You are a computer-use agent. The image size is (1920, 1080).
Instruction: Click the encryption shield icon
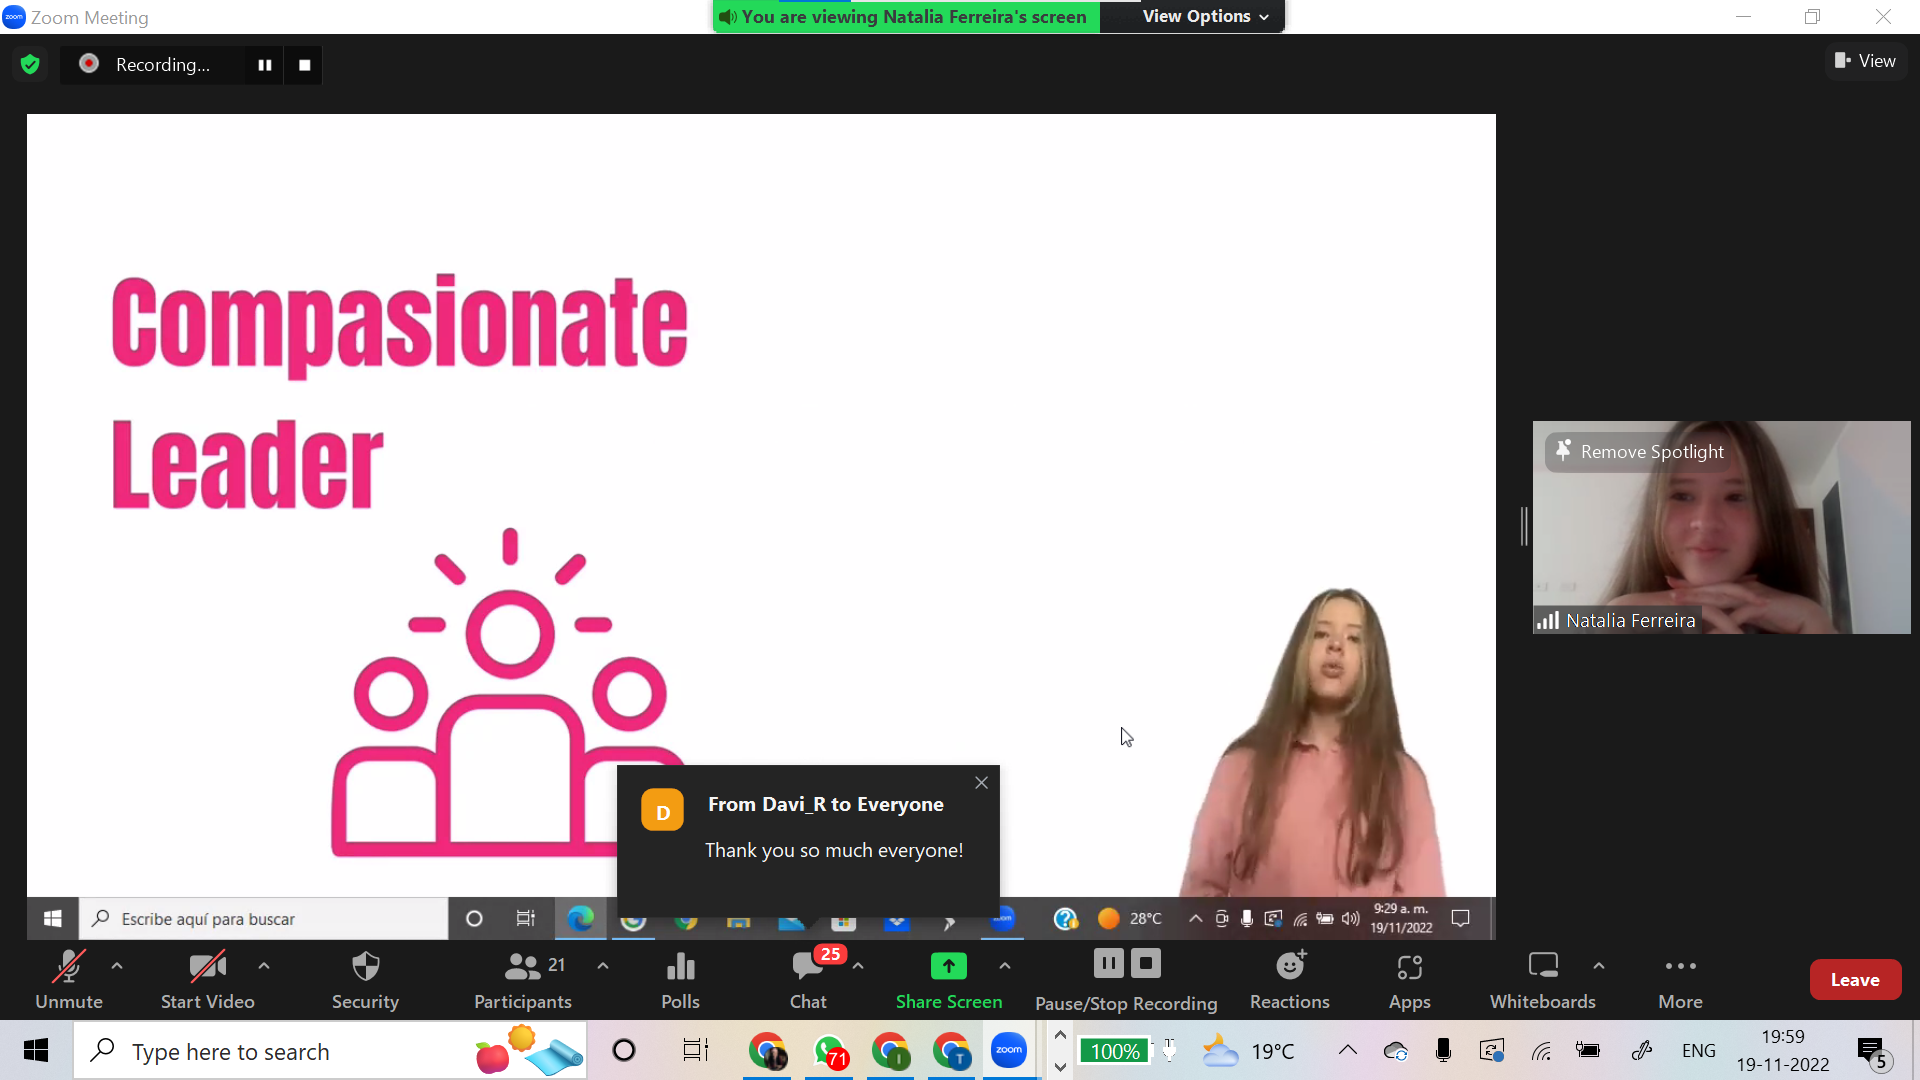pyautogui.click(x=30, y=65)
